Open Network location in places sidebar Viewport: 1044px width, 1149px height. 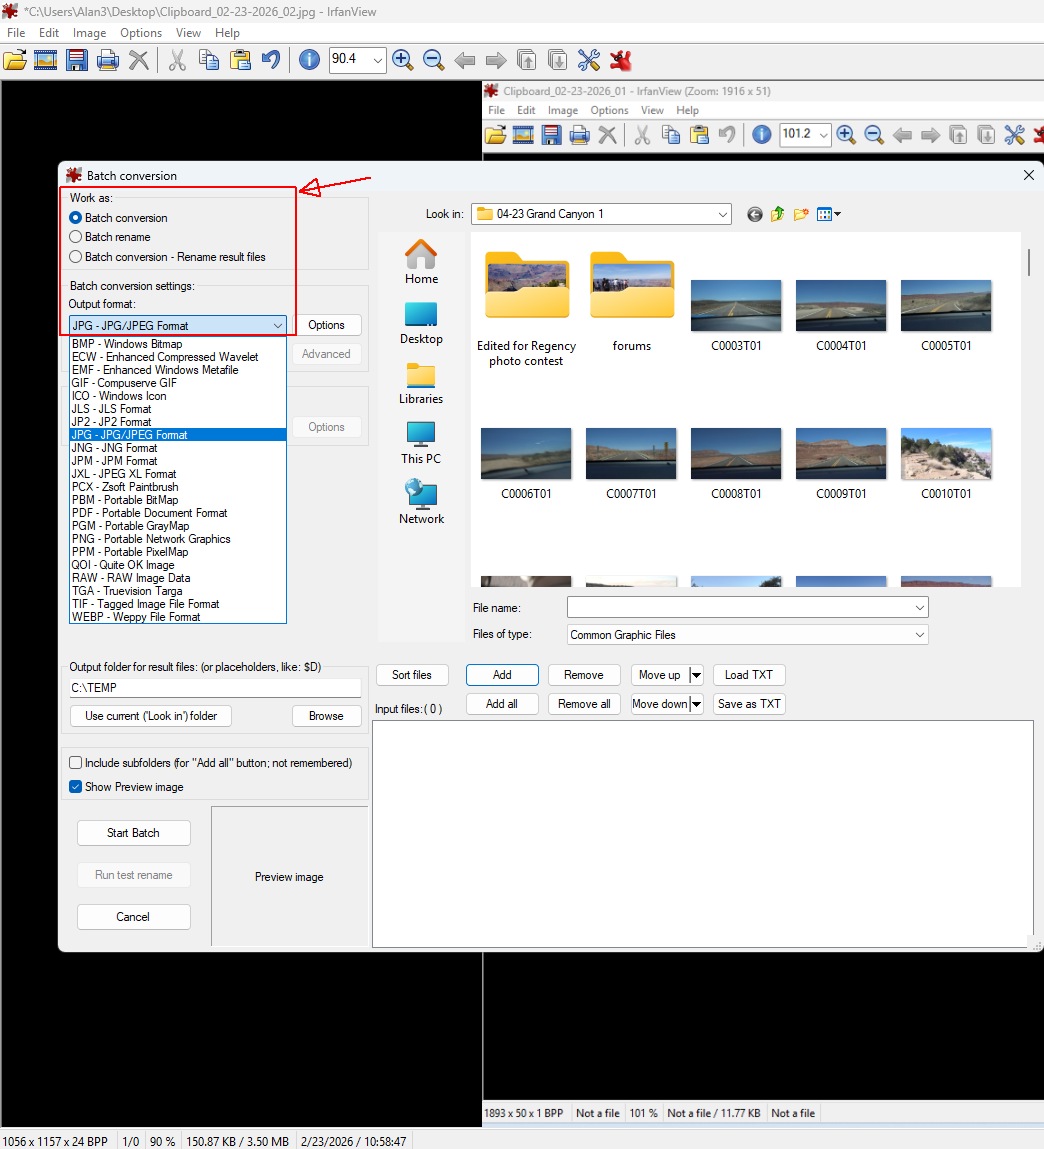421,502
